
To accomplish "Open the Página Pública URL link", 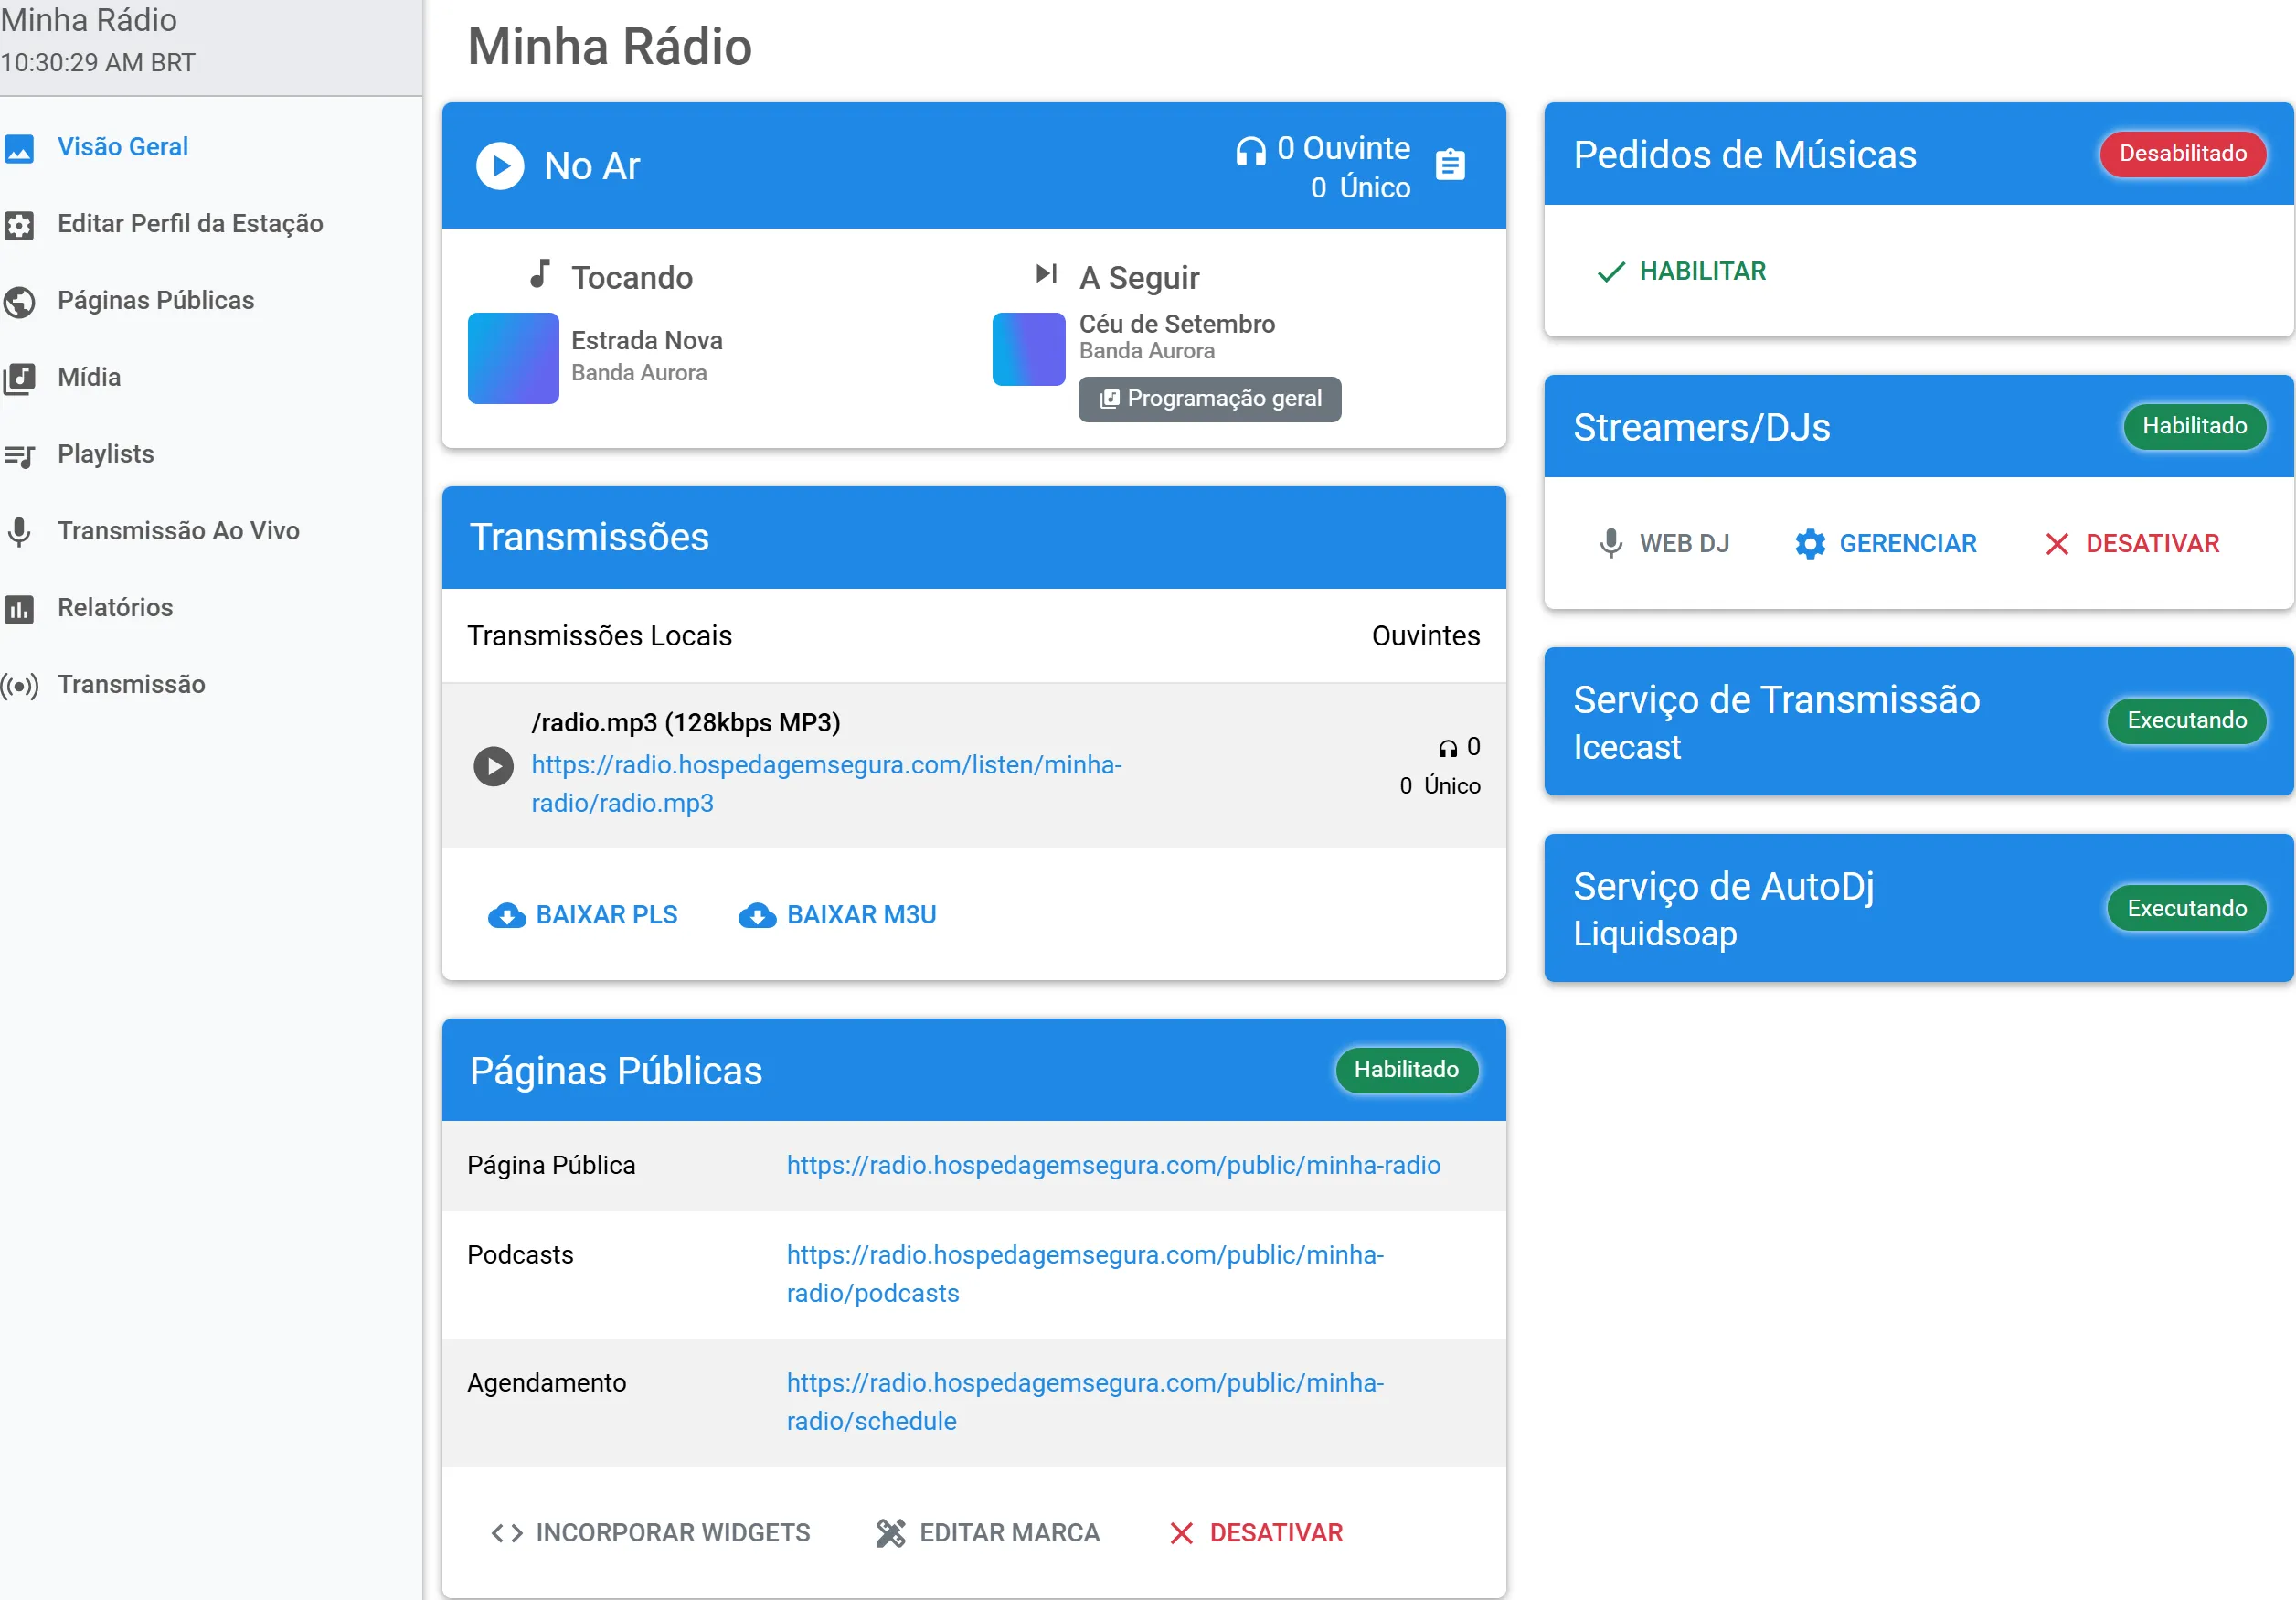I will (x=1114, y=1166).
